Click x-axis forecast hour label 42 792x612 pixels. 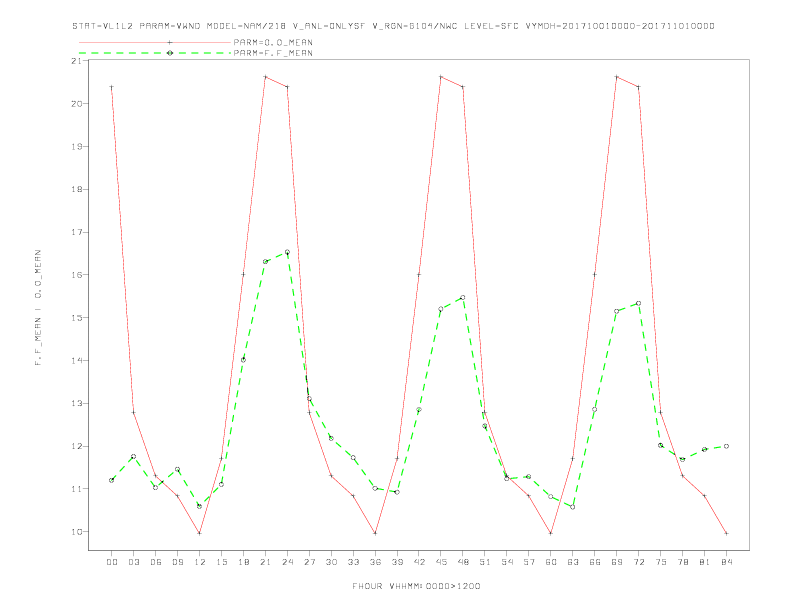[x=419, y=562]
